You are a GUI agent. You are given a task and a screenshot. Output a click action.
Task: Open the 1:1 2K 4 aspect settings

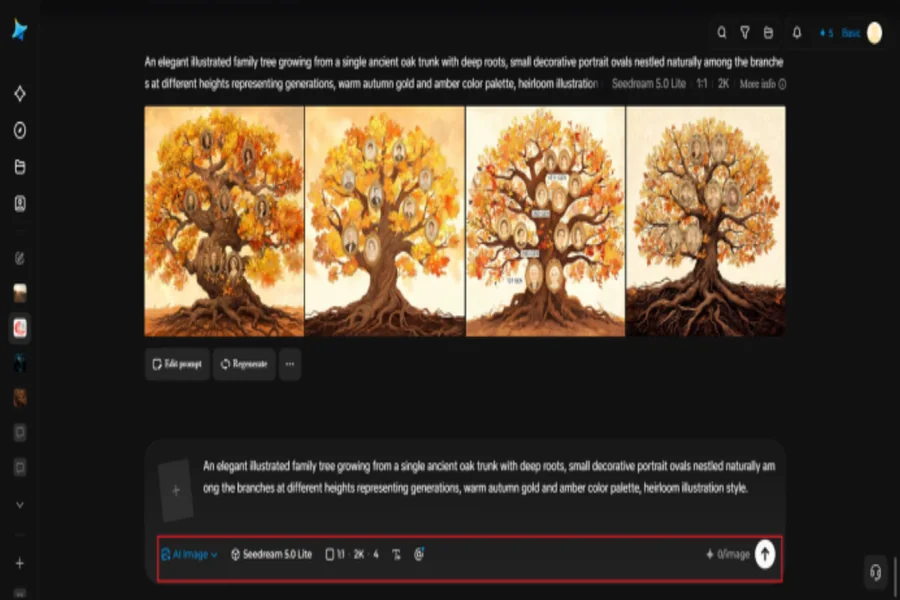[352, 555]
